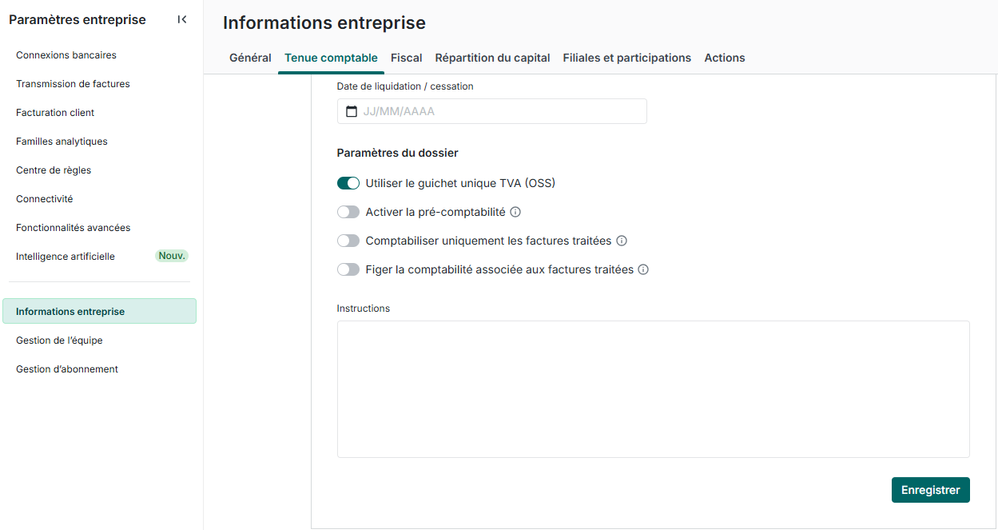Turn on Figer la comptabilité toggle

tap(348, 270)
